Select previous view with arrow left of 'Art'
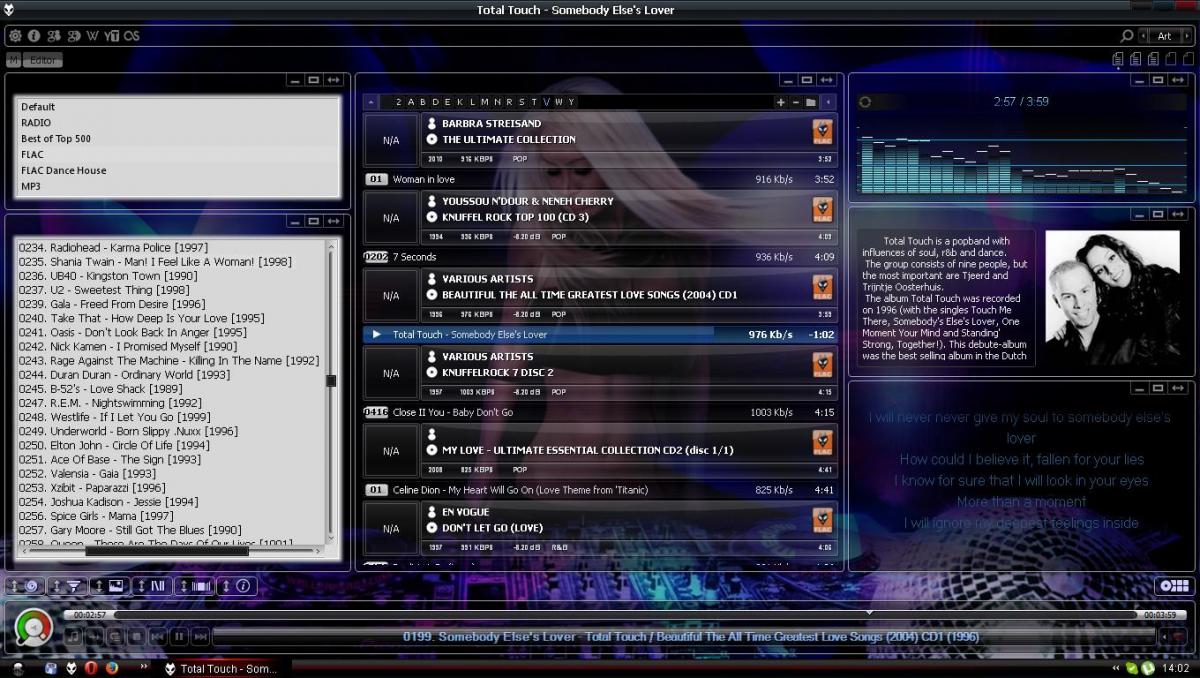The height and width of the screenshot is (678, 1200). click(x=1143, y=36)
